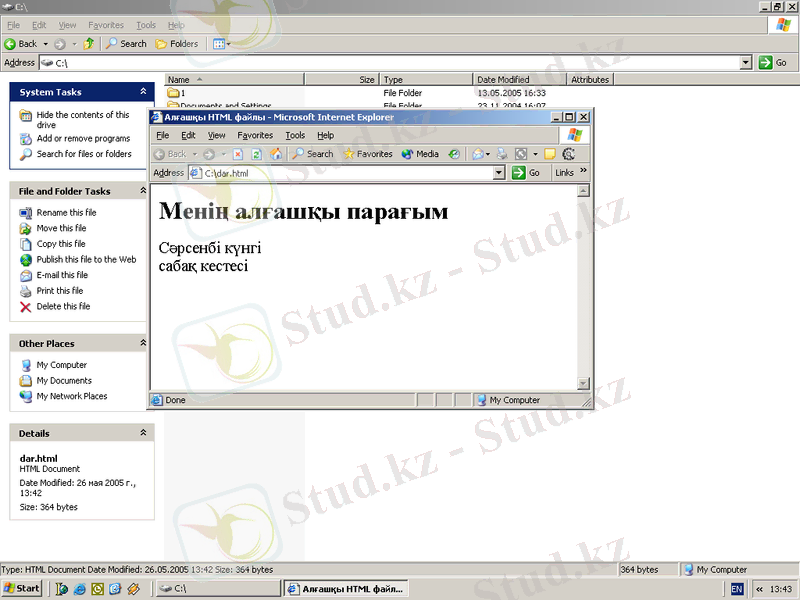Click the Home icon in Internet Explorer

tap(275, 154)
